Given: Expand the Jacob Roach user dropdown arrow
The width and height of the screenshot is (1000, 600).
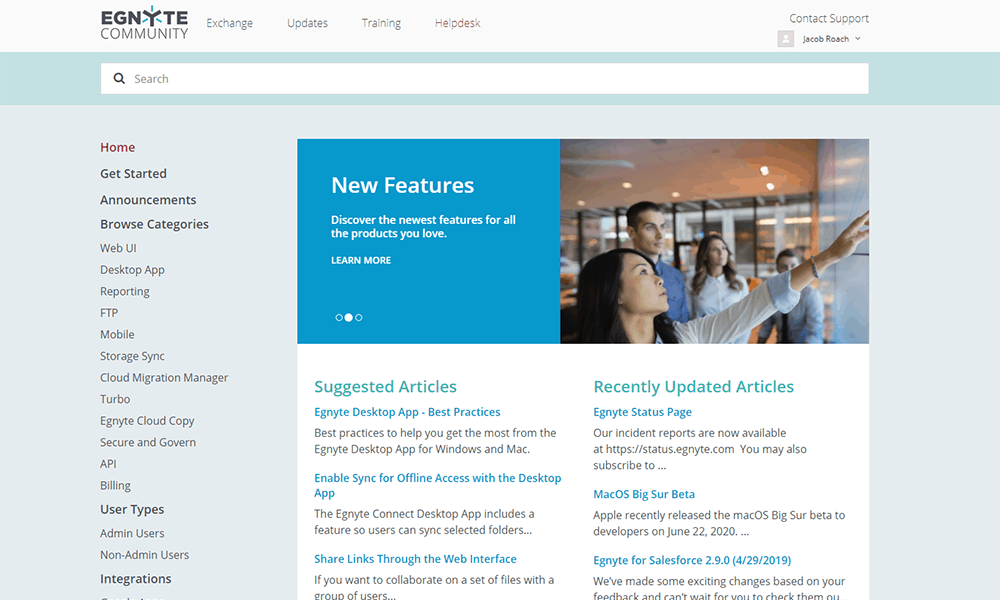Looking at the screenshot, I should [858, 39].
